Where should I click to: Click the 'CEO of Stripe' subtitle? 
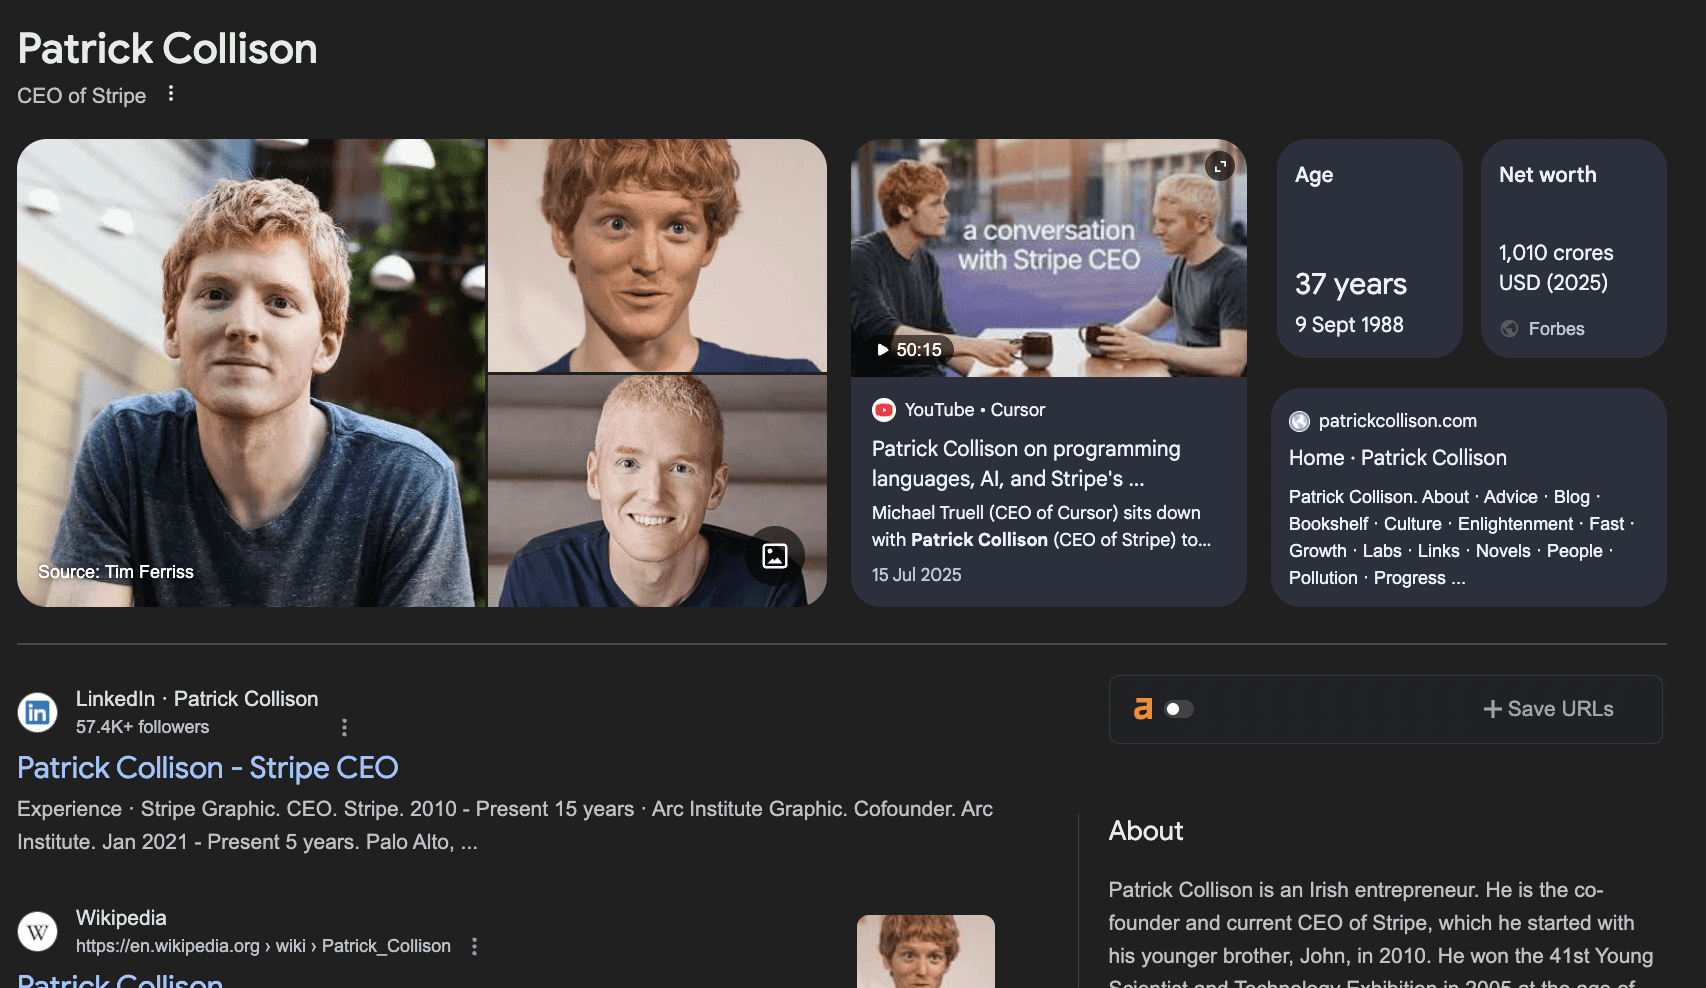point(82,96)
